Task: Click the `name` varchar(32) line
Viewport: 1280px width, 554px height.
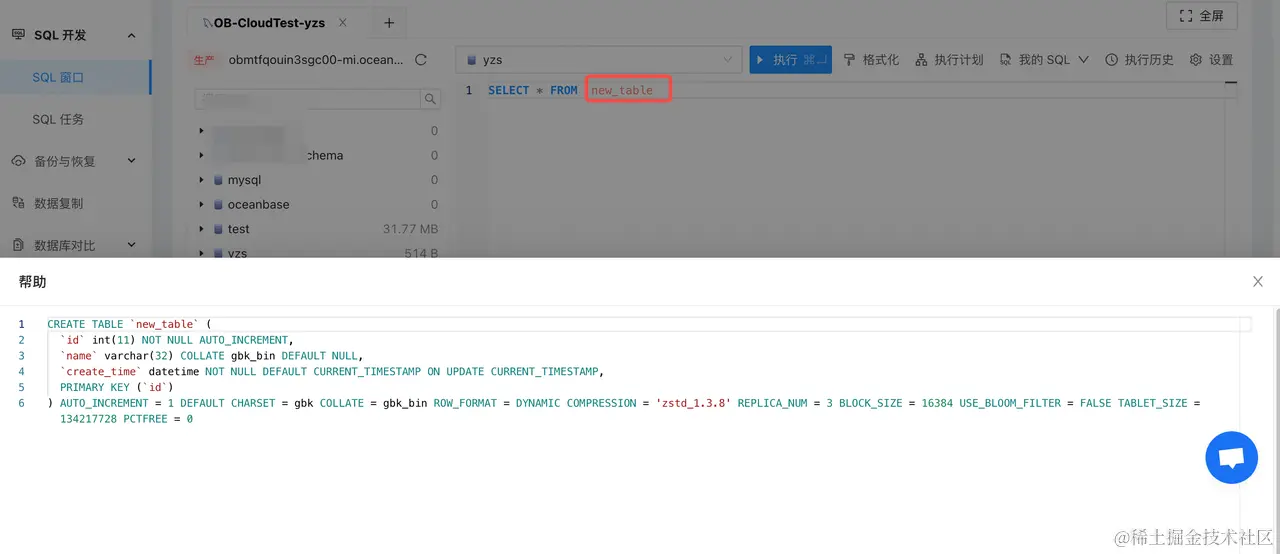Action: click(x=211, y=355)
